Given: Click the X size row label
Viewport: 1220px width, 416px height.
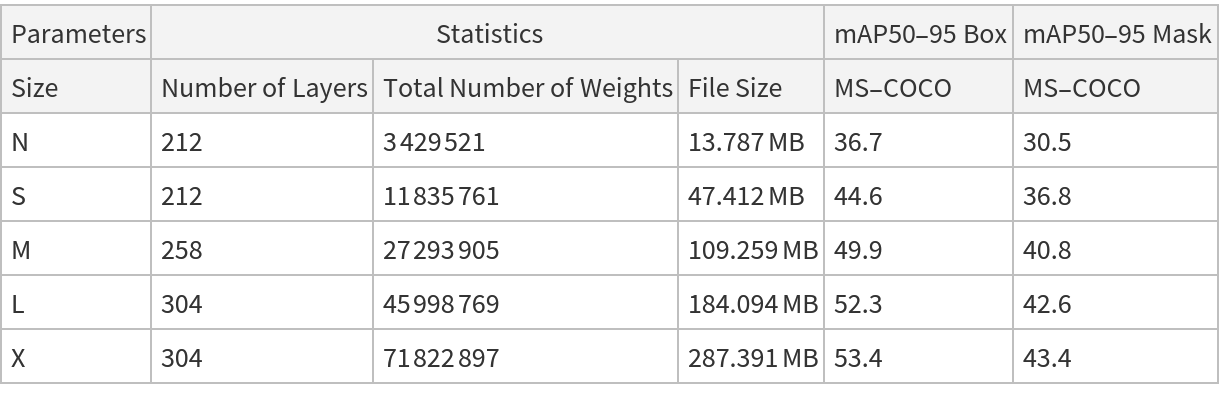Looking at the screenshot, I should (x=19, y=358).
